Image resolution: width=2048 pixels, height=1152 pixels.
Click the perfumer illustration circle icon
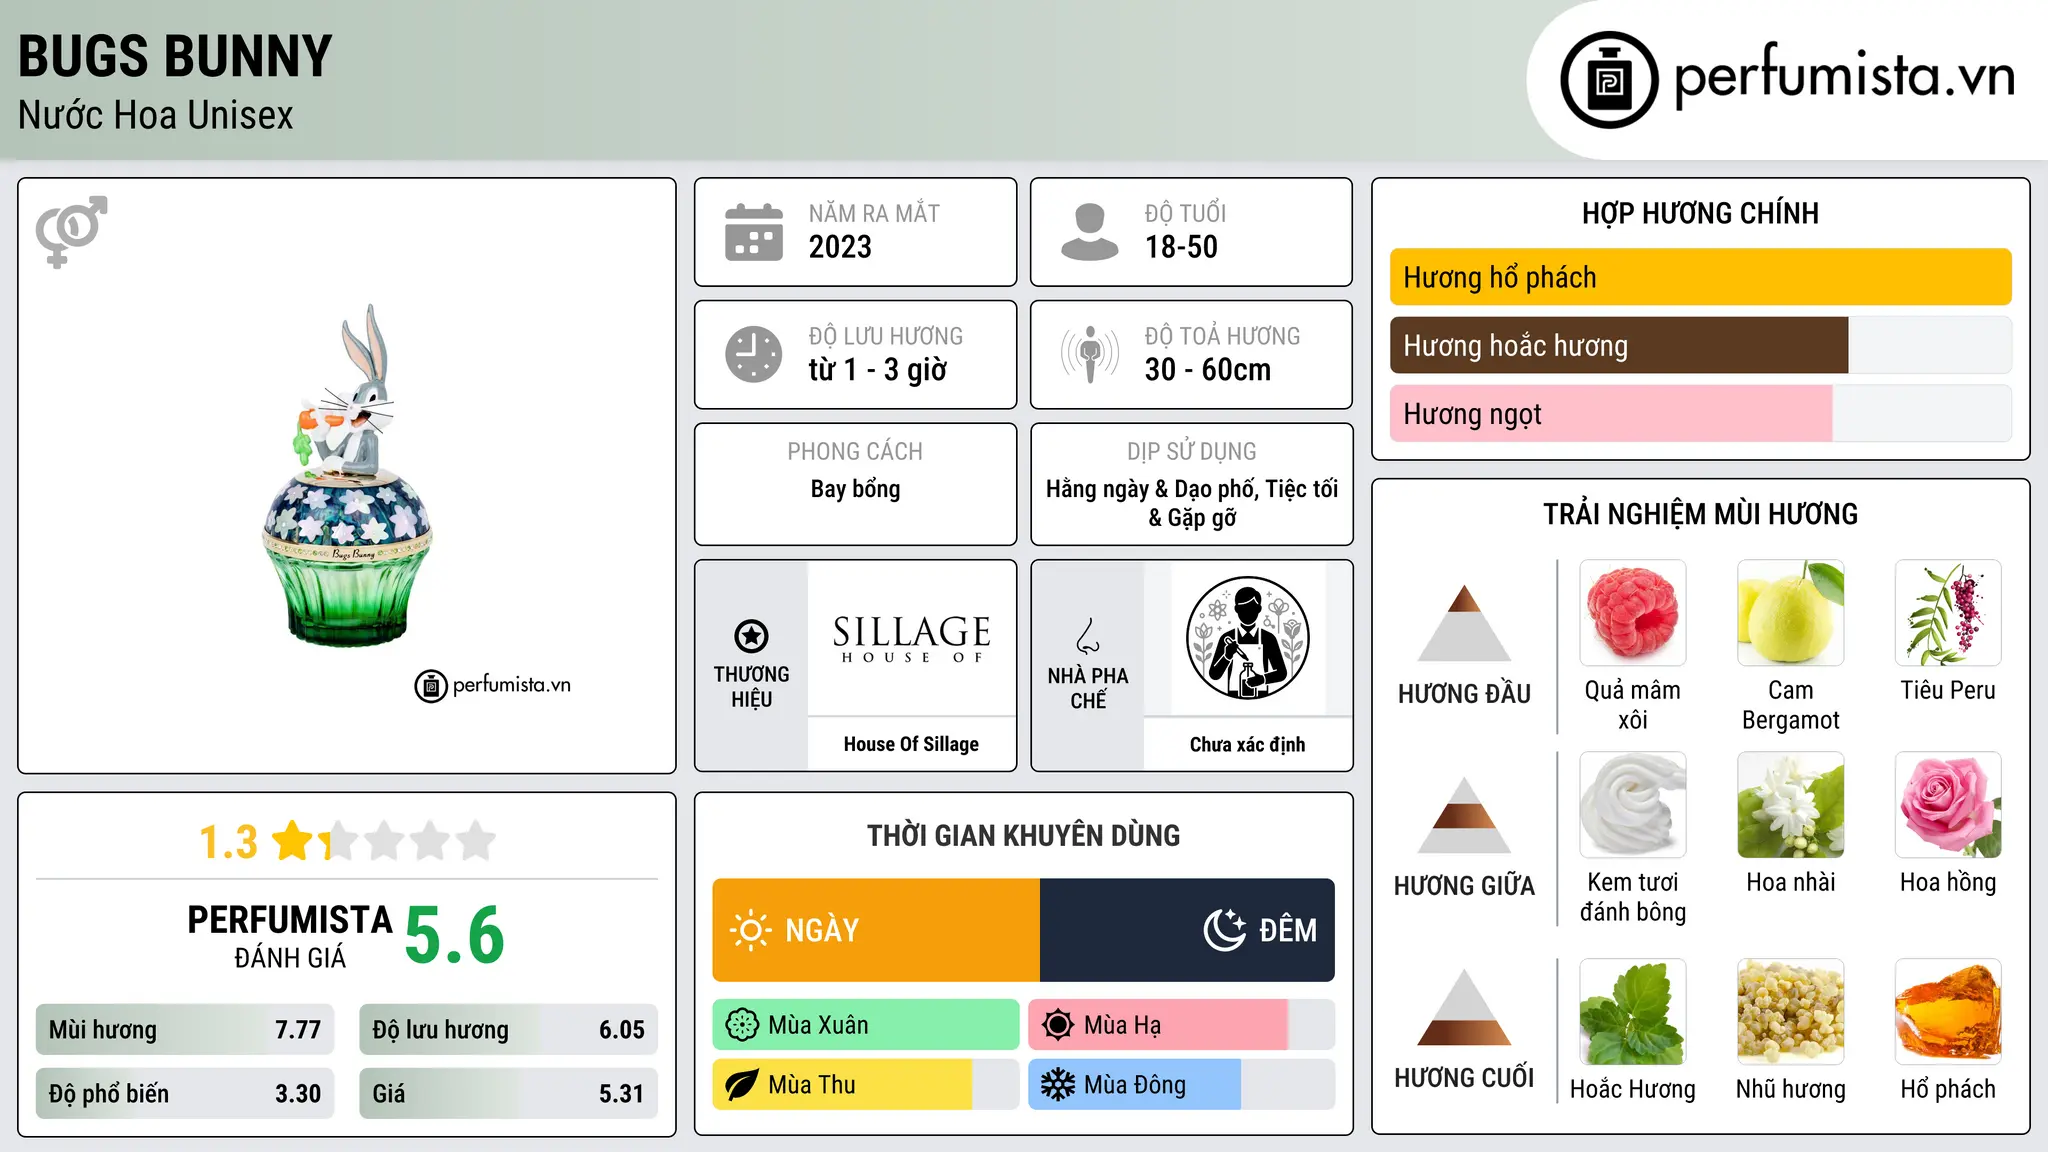tap(1247, 638)
